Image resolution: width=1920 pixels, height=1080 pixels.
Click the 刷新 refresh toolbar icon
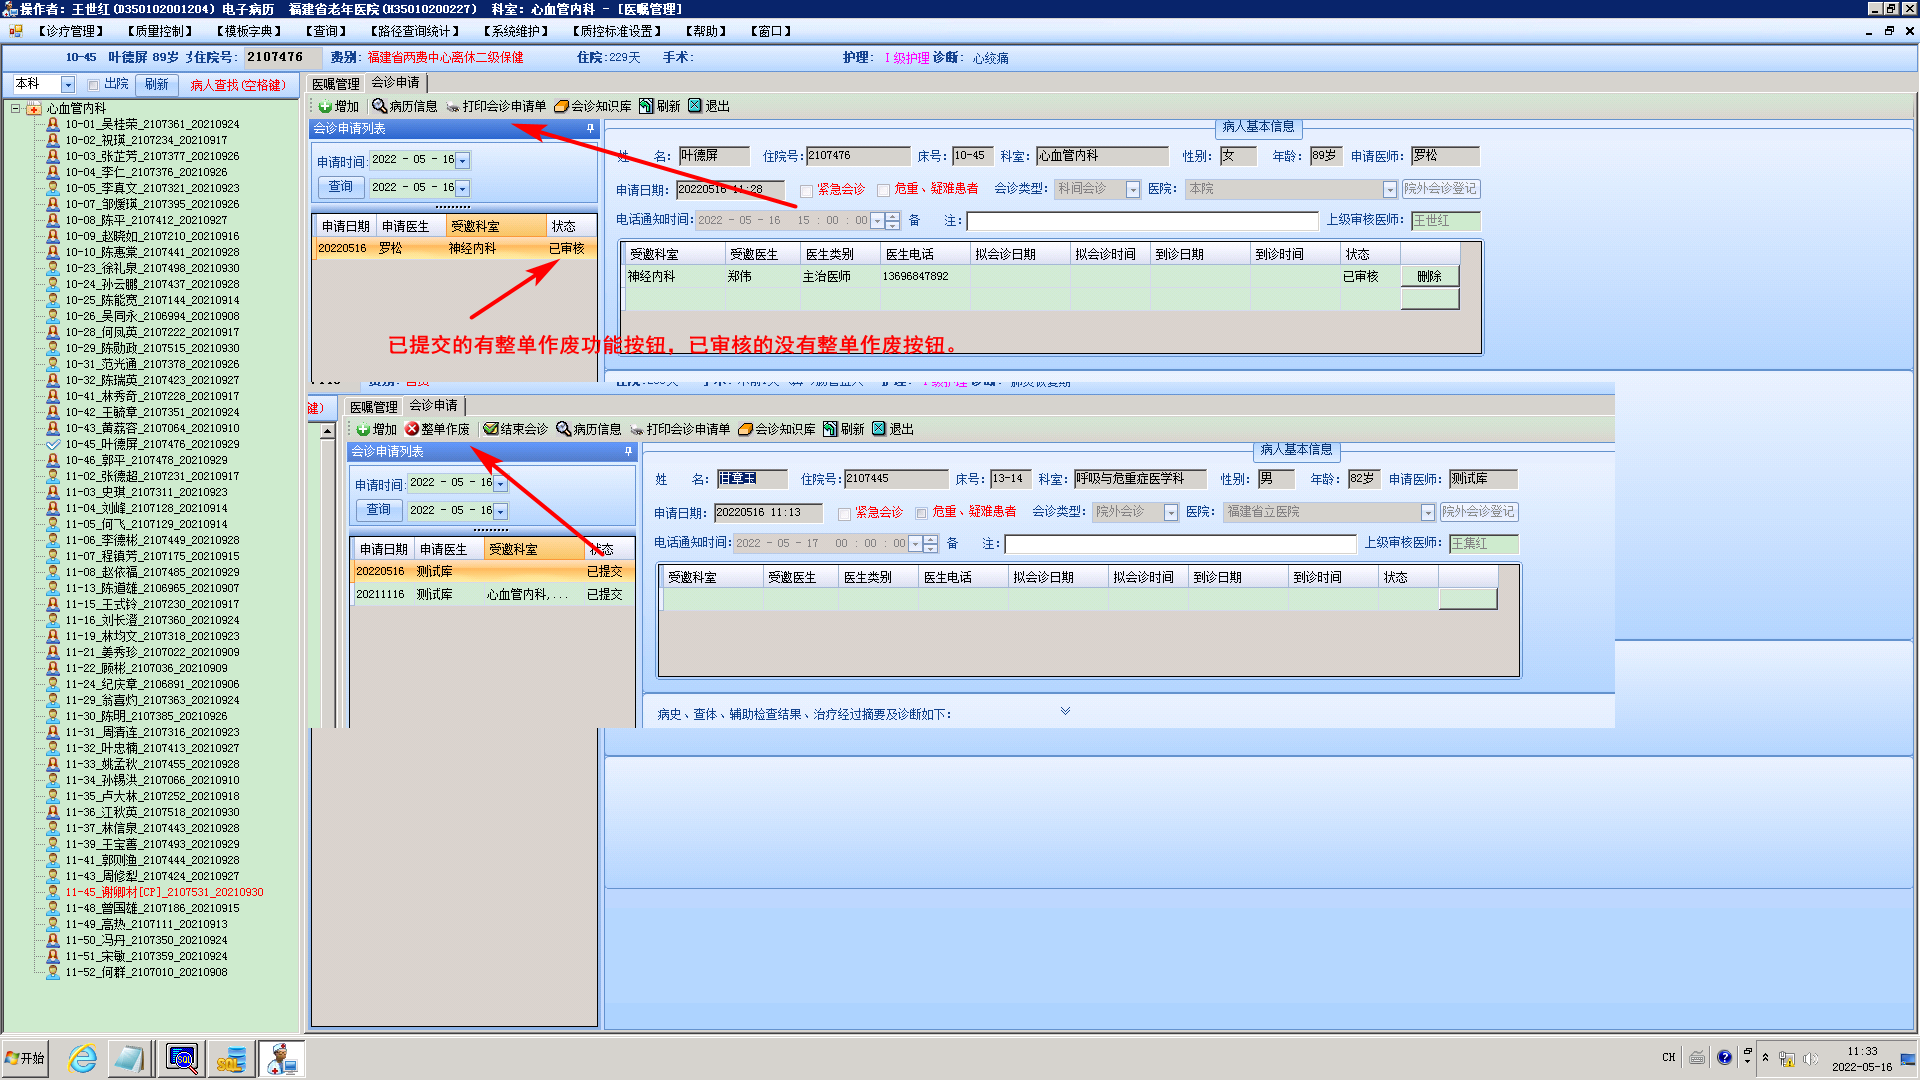tap(646, 106)
